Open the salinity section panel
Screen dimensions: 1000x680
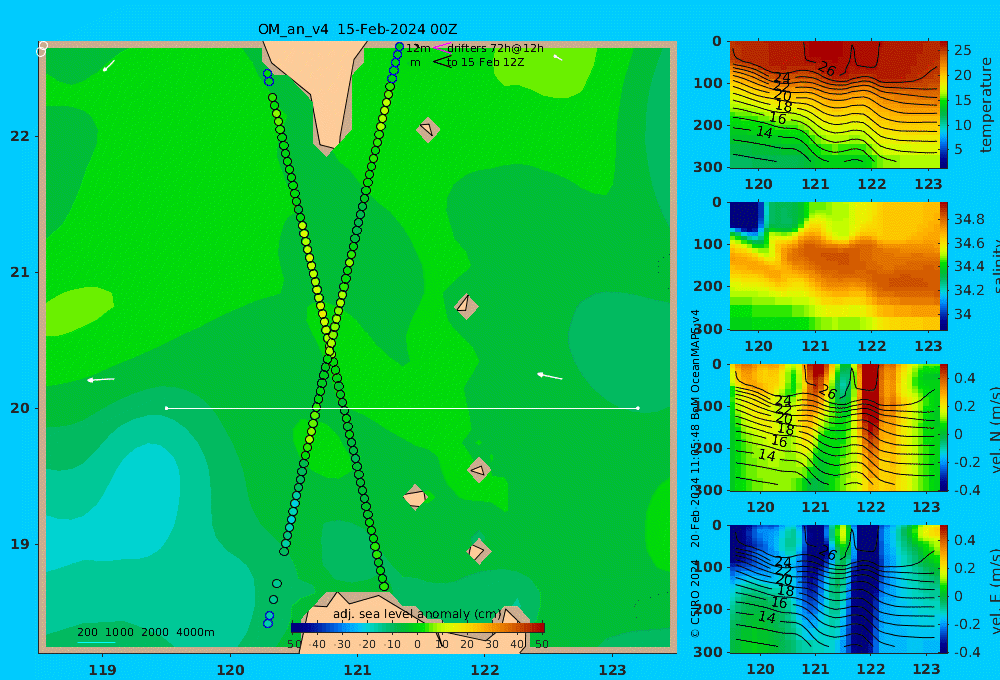pos(834,266)
